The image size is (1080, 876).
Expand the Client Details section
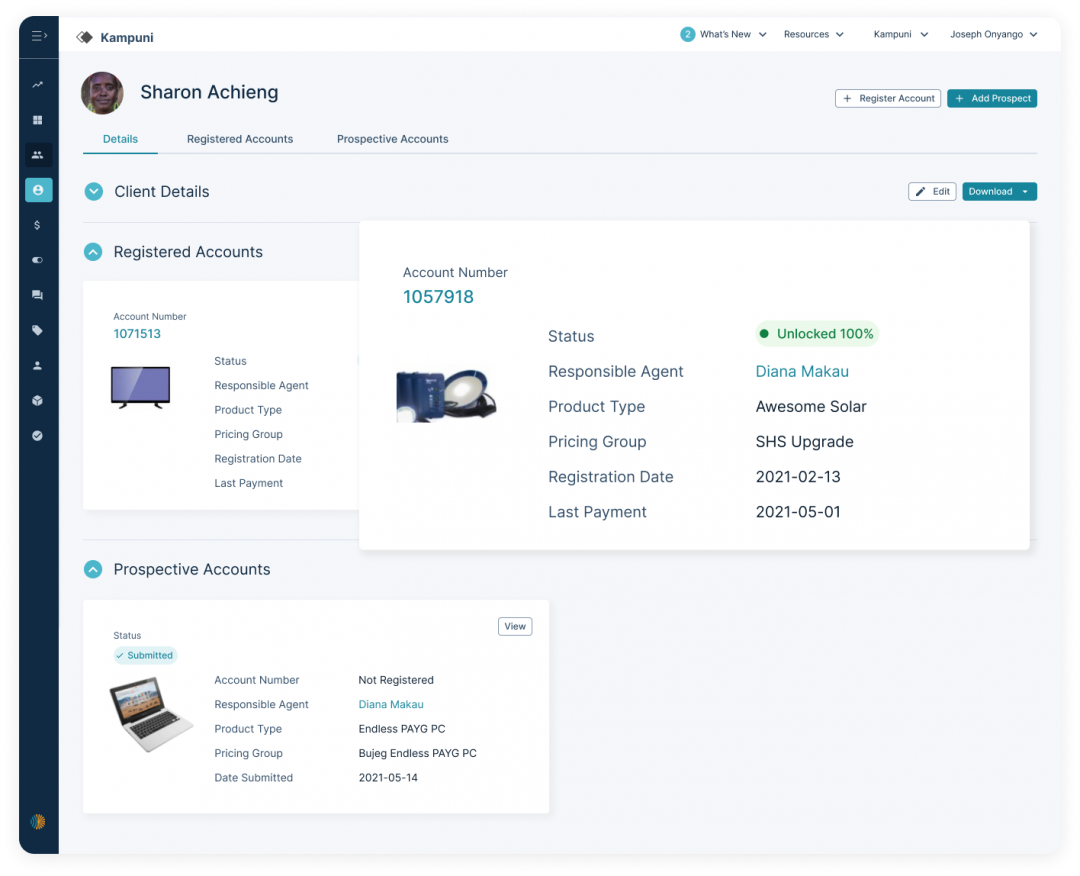coord(94,192)
